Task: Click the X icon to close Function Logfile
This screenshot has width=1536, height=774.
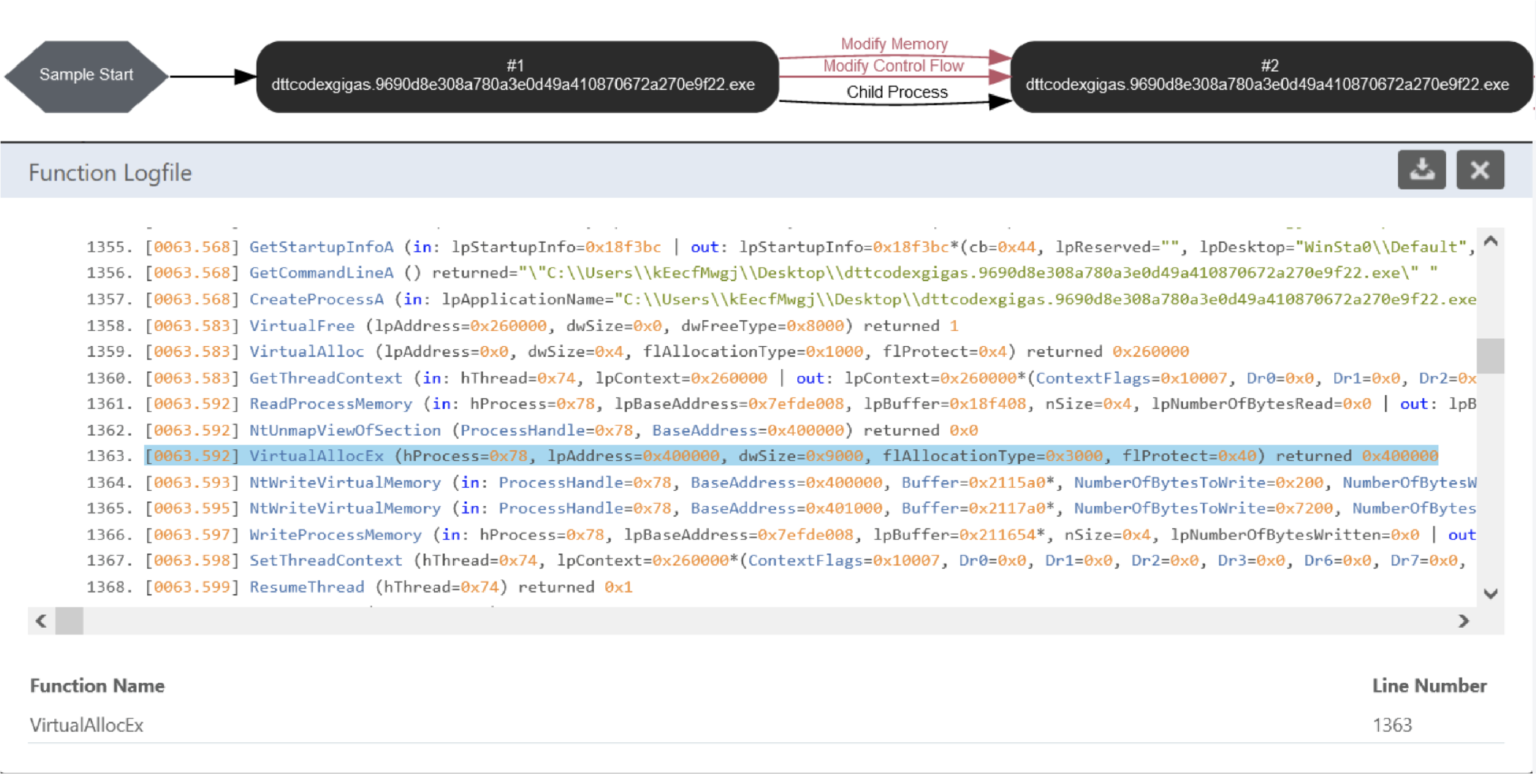Action: [1480, 169]
